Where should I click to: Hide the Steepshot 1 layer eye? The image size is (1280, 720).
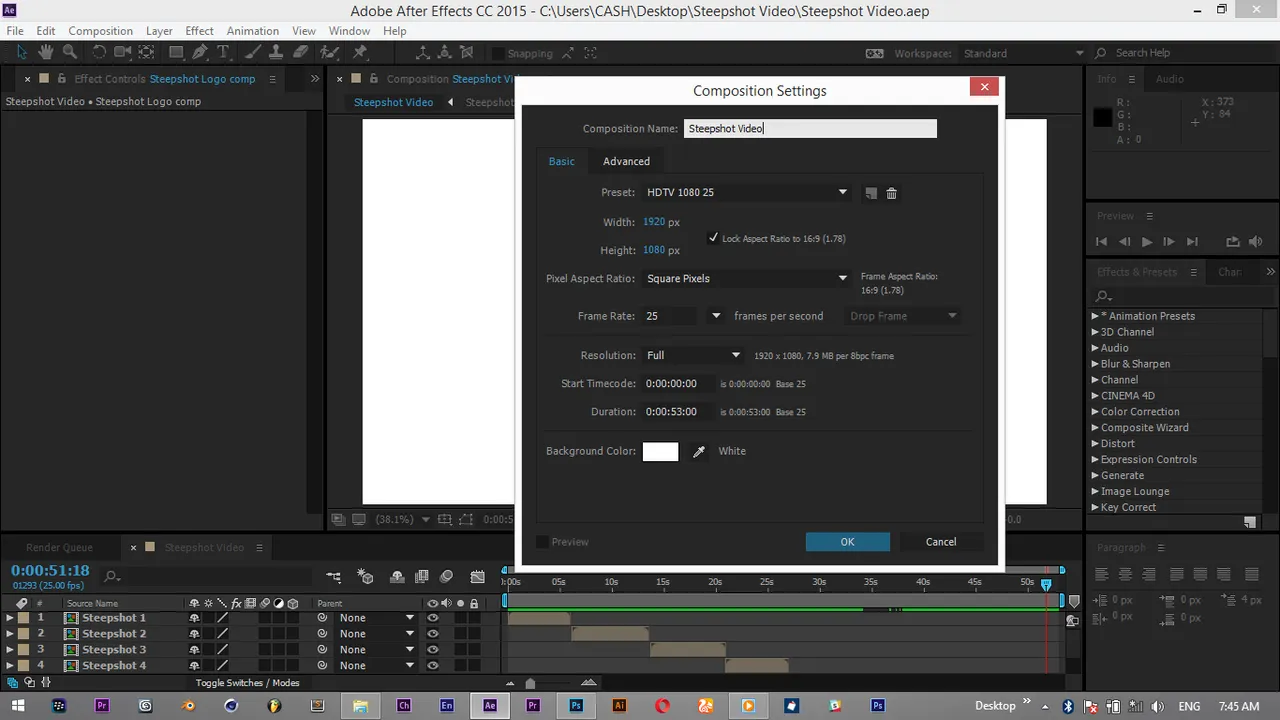point(433,618)
